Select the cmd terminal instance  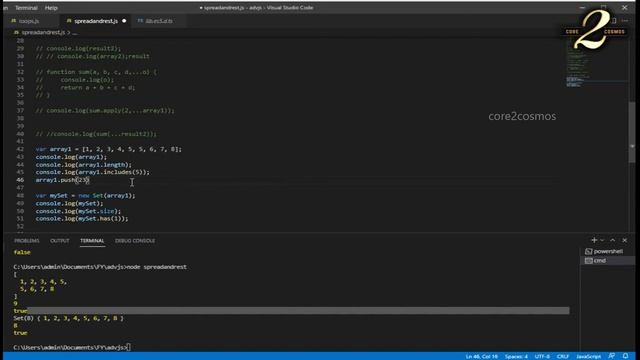pos(607,260)
